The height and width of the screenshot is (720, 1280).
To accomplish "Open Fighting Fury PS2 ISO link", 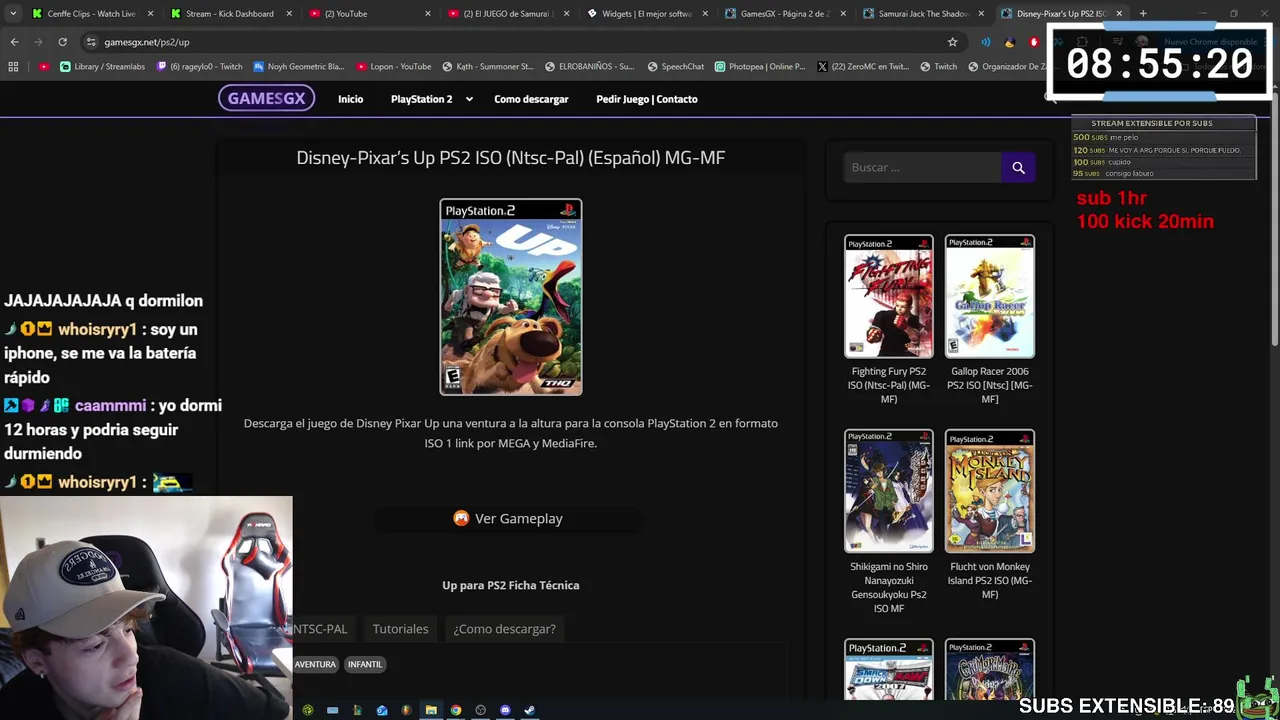I will [889, 385].
